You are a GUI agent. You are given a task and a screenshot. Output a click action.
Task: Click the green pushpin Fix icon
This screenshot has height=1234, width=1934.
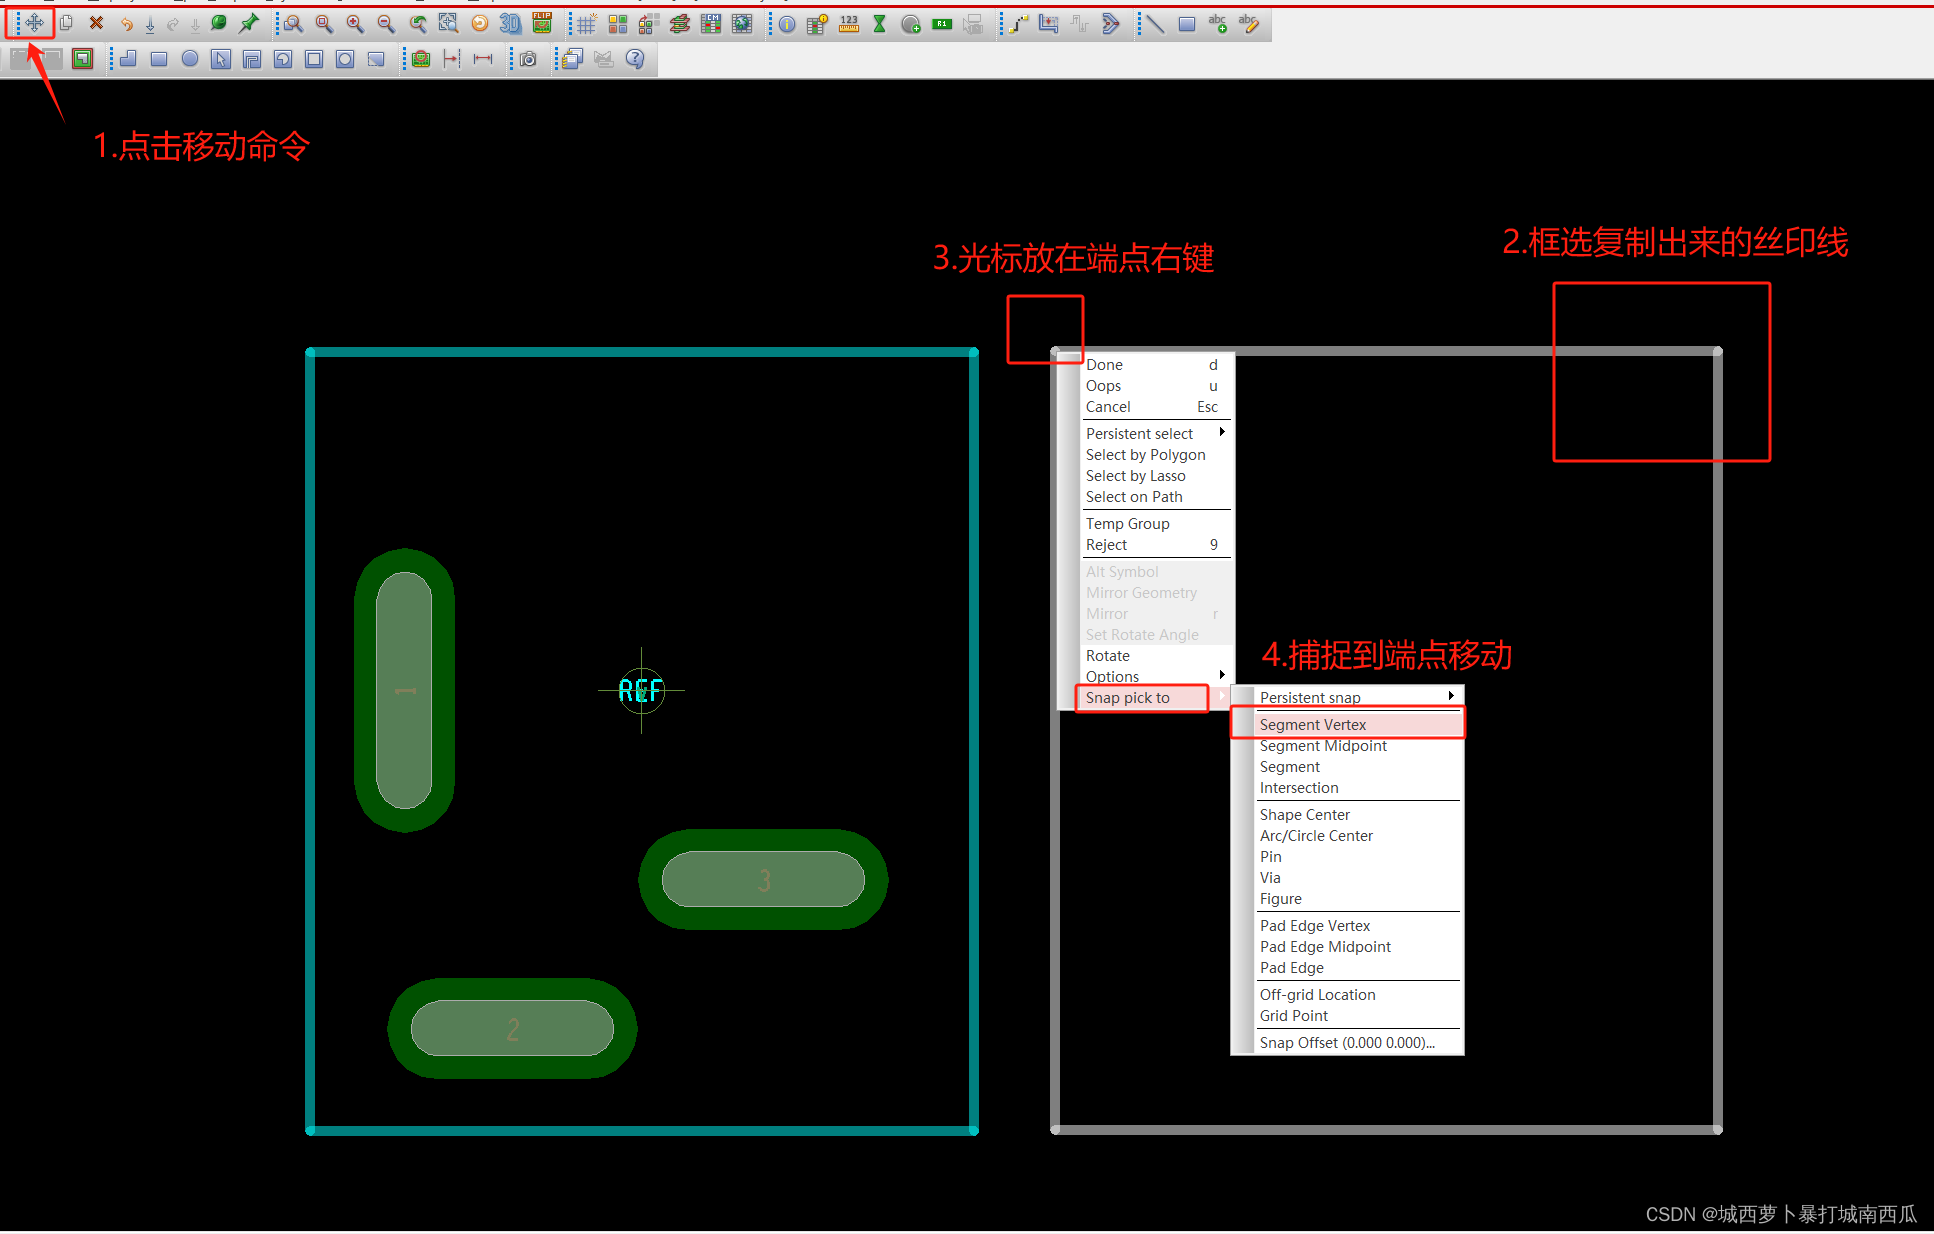(249, 23)
